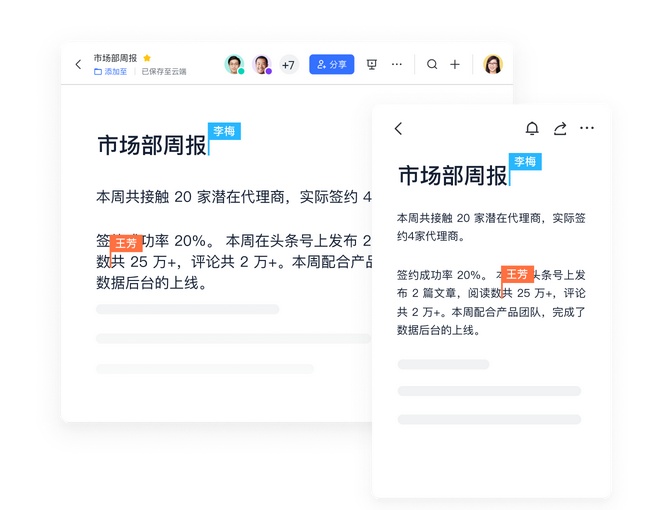665x510 pixels.
Task: Show the +7 additional collaborators
Action: [x=289, y=65]
